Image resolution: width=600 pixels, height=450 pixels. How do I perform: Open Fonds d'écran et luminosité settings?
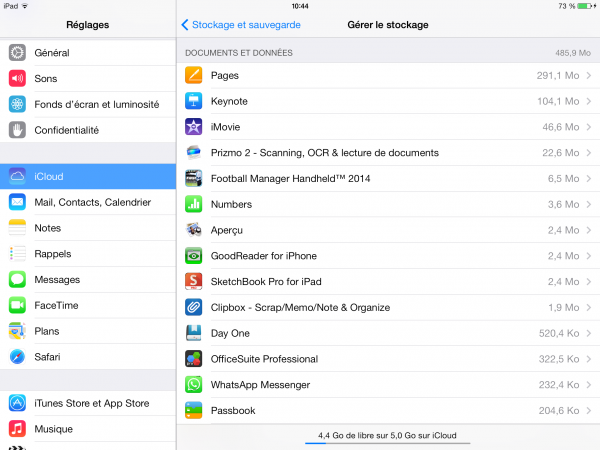coord(88,104)
